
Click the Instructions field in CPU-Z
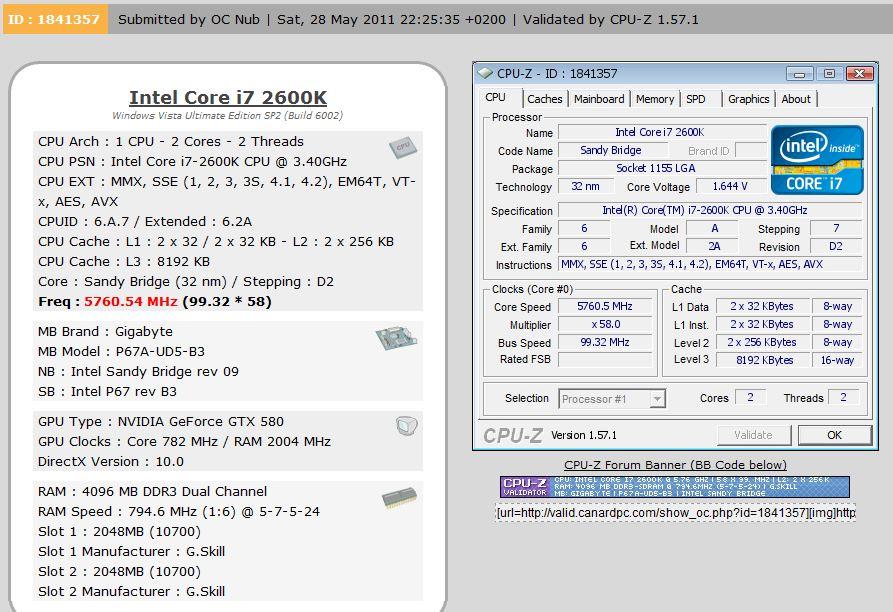(709, 264)
